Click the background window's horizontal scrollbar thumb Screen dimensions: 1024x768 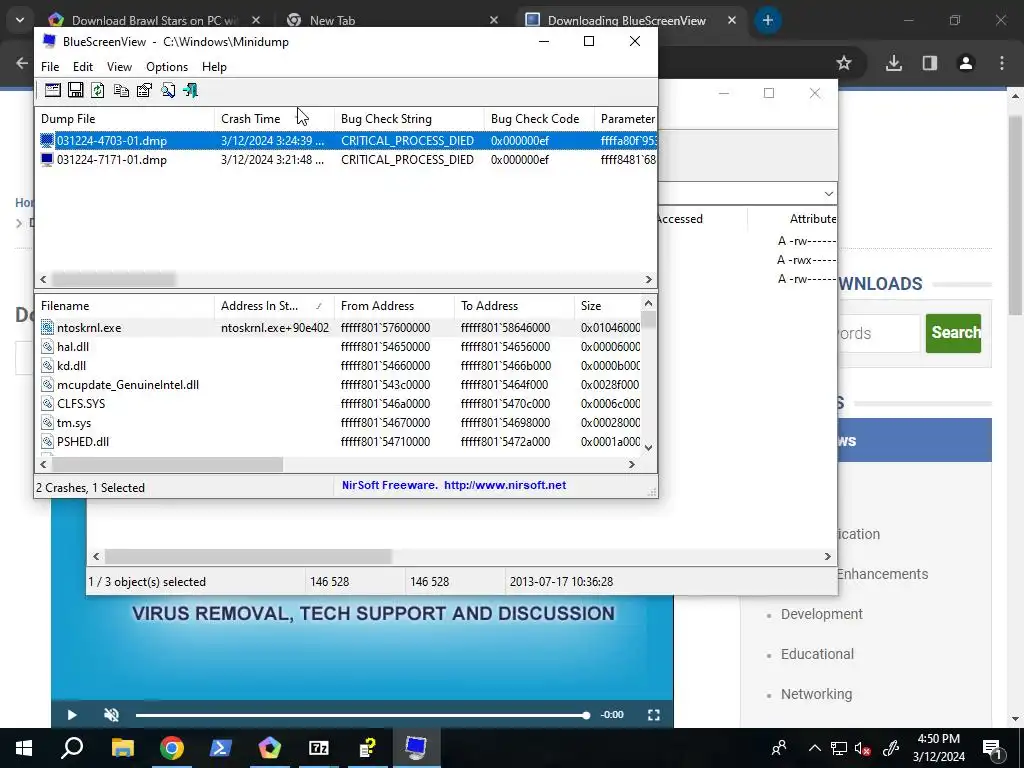coord(248,556)
